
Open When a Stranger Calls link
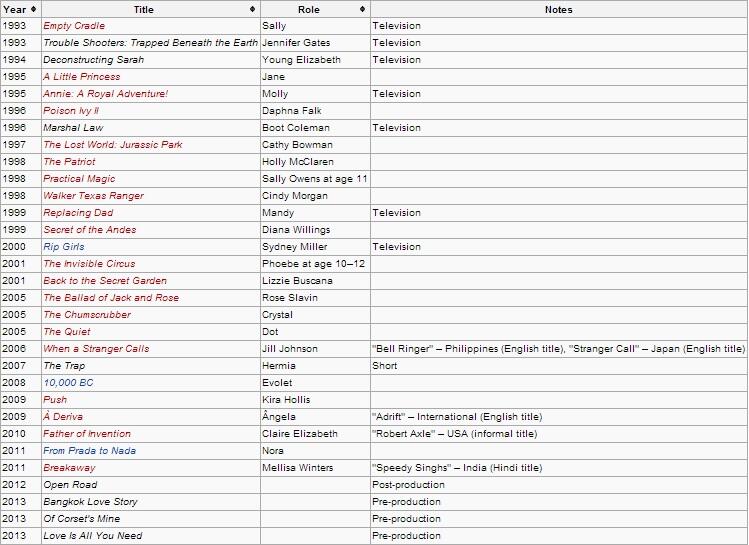[x=96, y=349]
